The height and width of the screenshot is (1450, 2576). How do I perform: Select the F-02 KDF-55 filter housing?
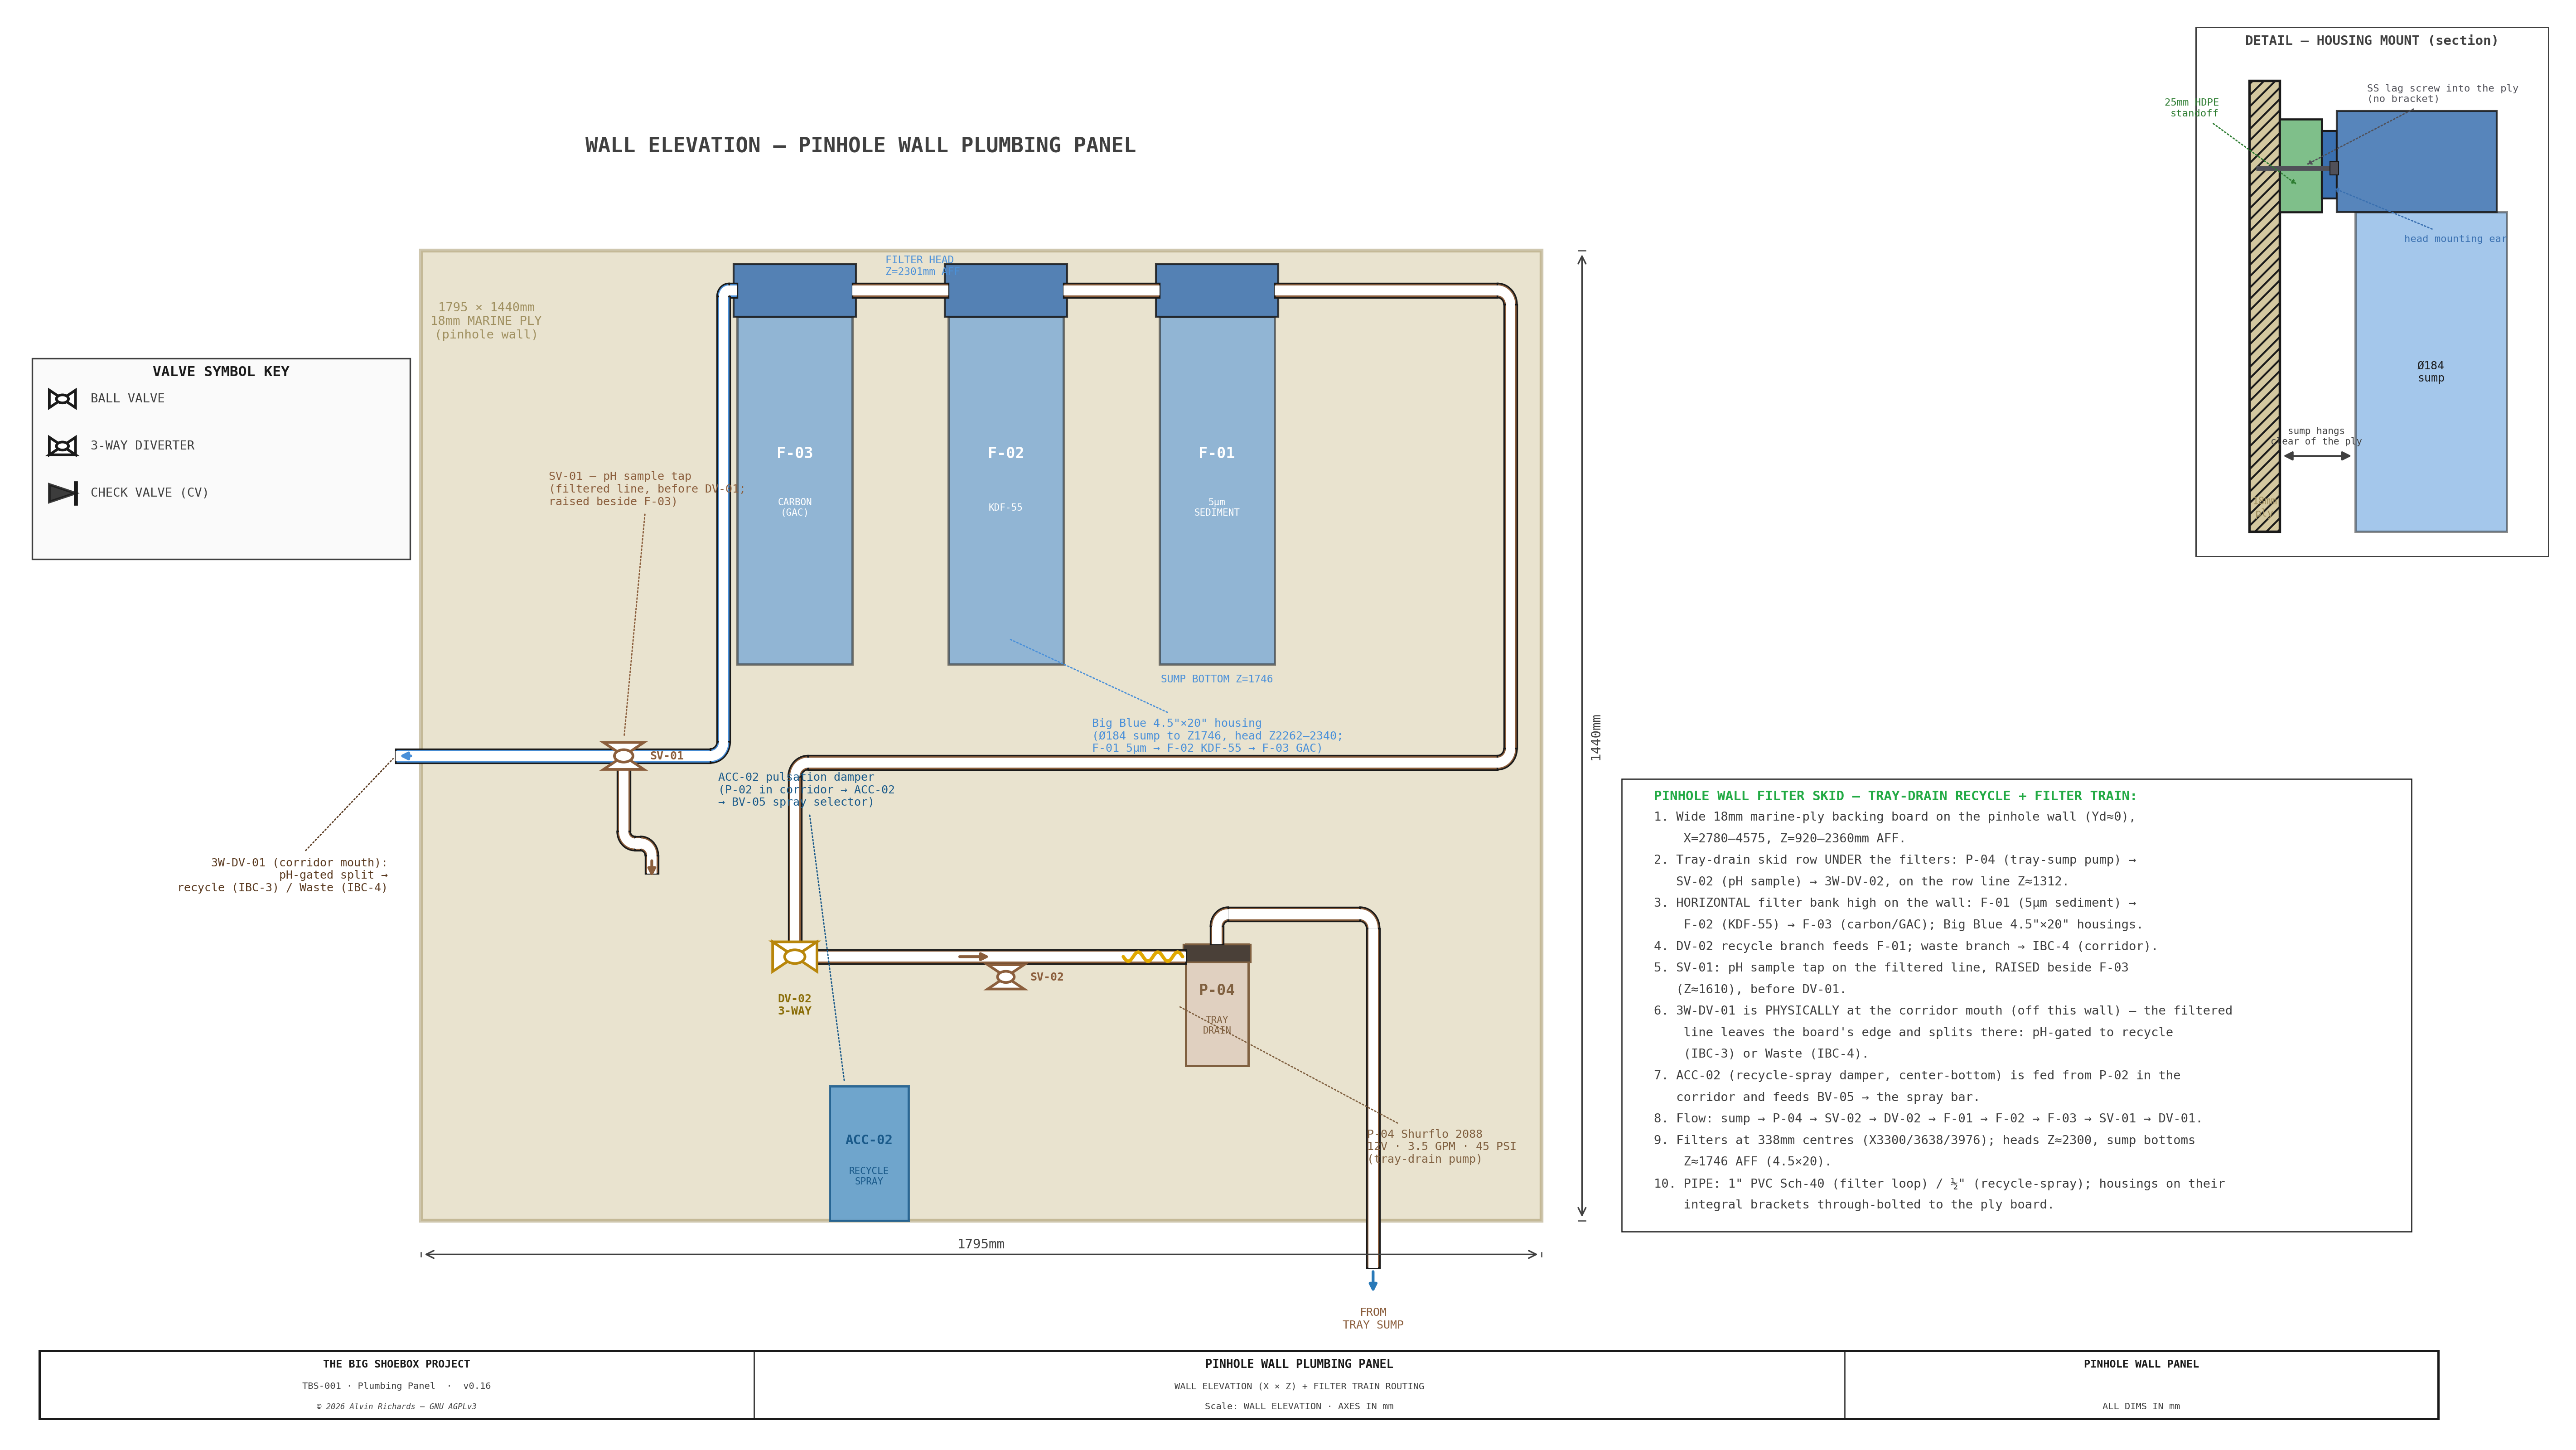[x=1006, y=490]
